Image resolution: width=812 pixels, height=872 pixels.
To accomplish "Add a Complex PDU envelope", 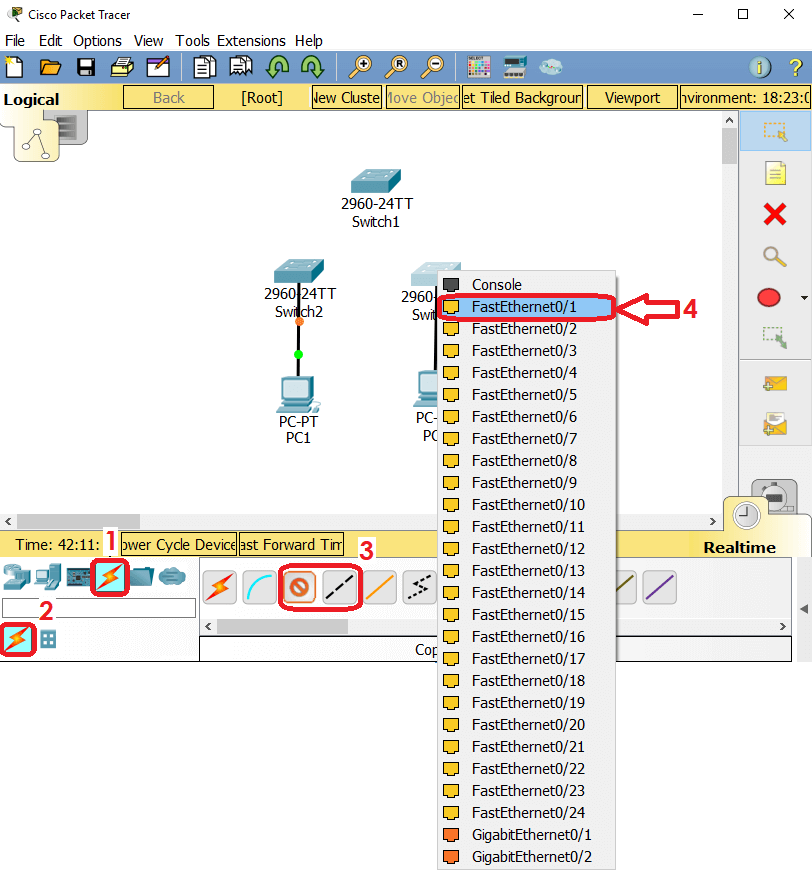I will click(775, 424).
